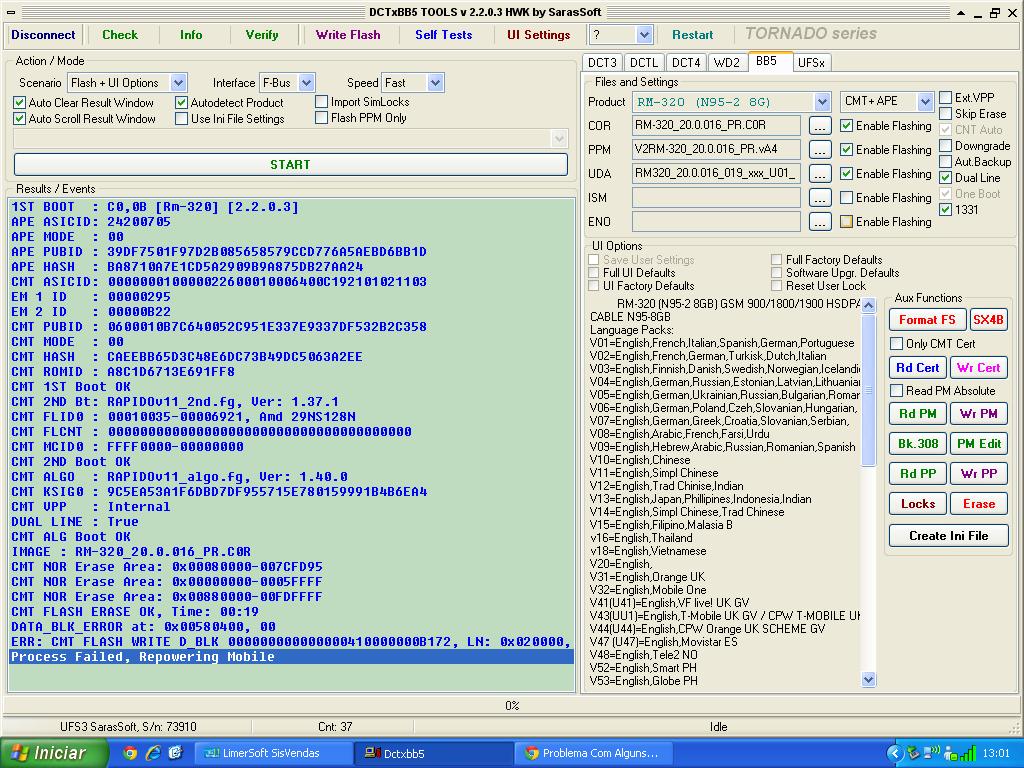The width and height of the screenshot is (1024, 768).
Task: Switch to the DCT3 tab
Action: click(602, 63)
